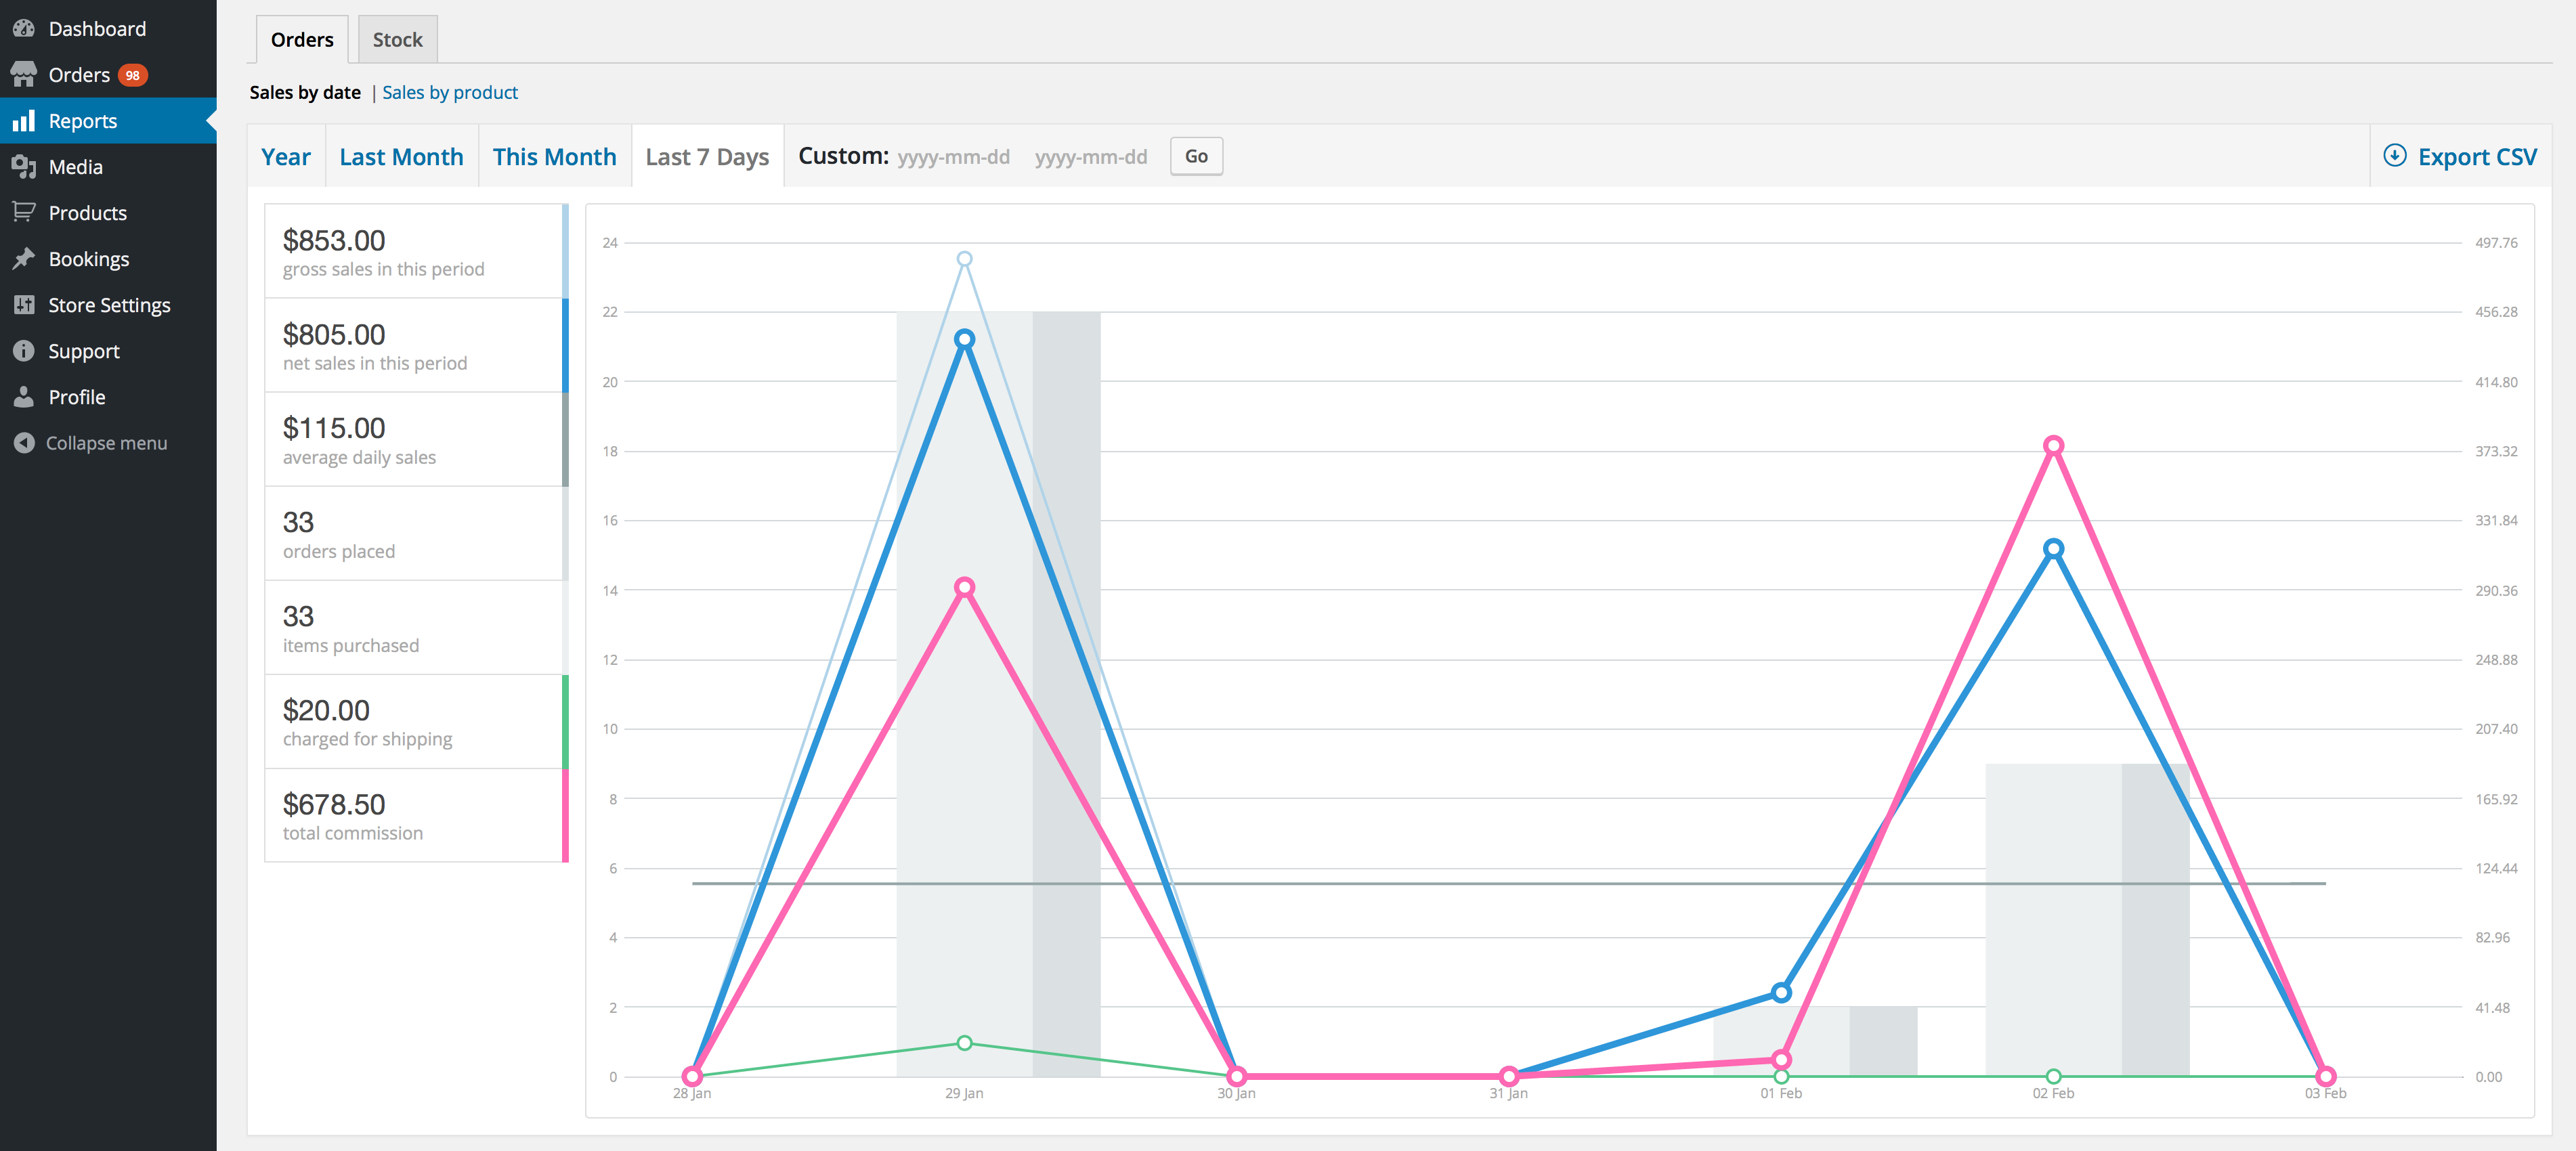
Task: Toggle the charged for shipping series
Action: pyautogui.click(x=414, y=722)
